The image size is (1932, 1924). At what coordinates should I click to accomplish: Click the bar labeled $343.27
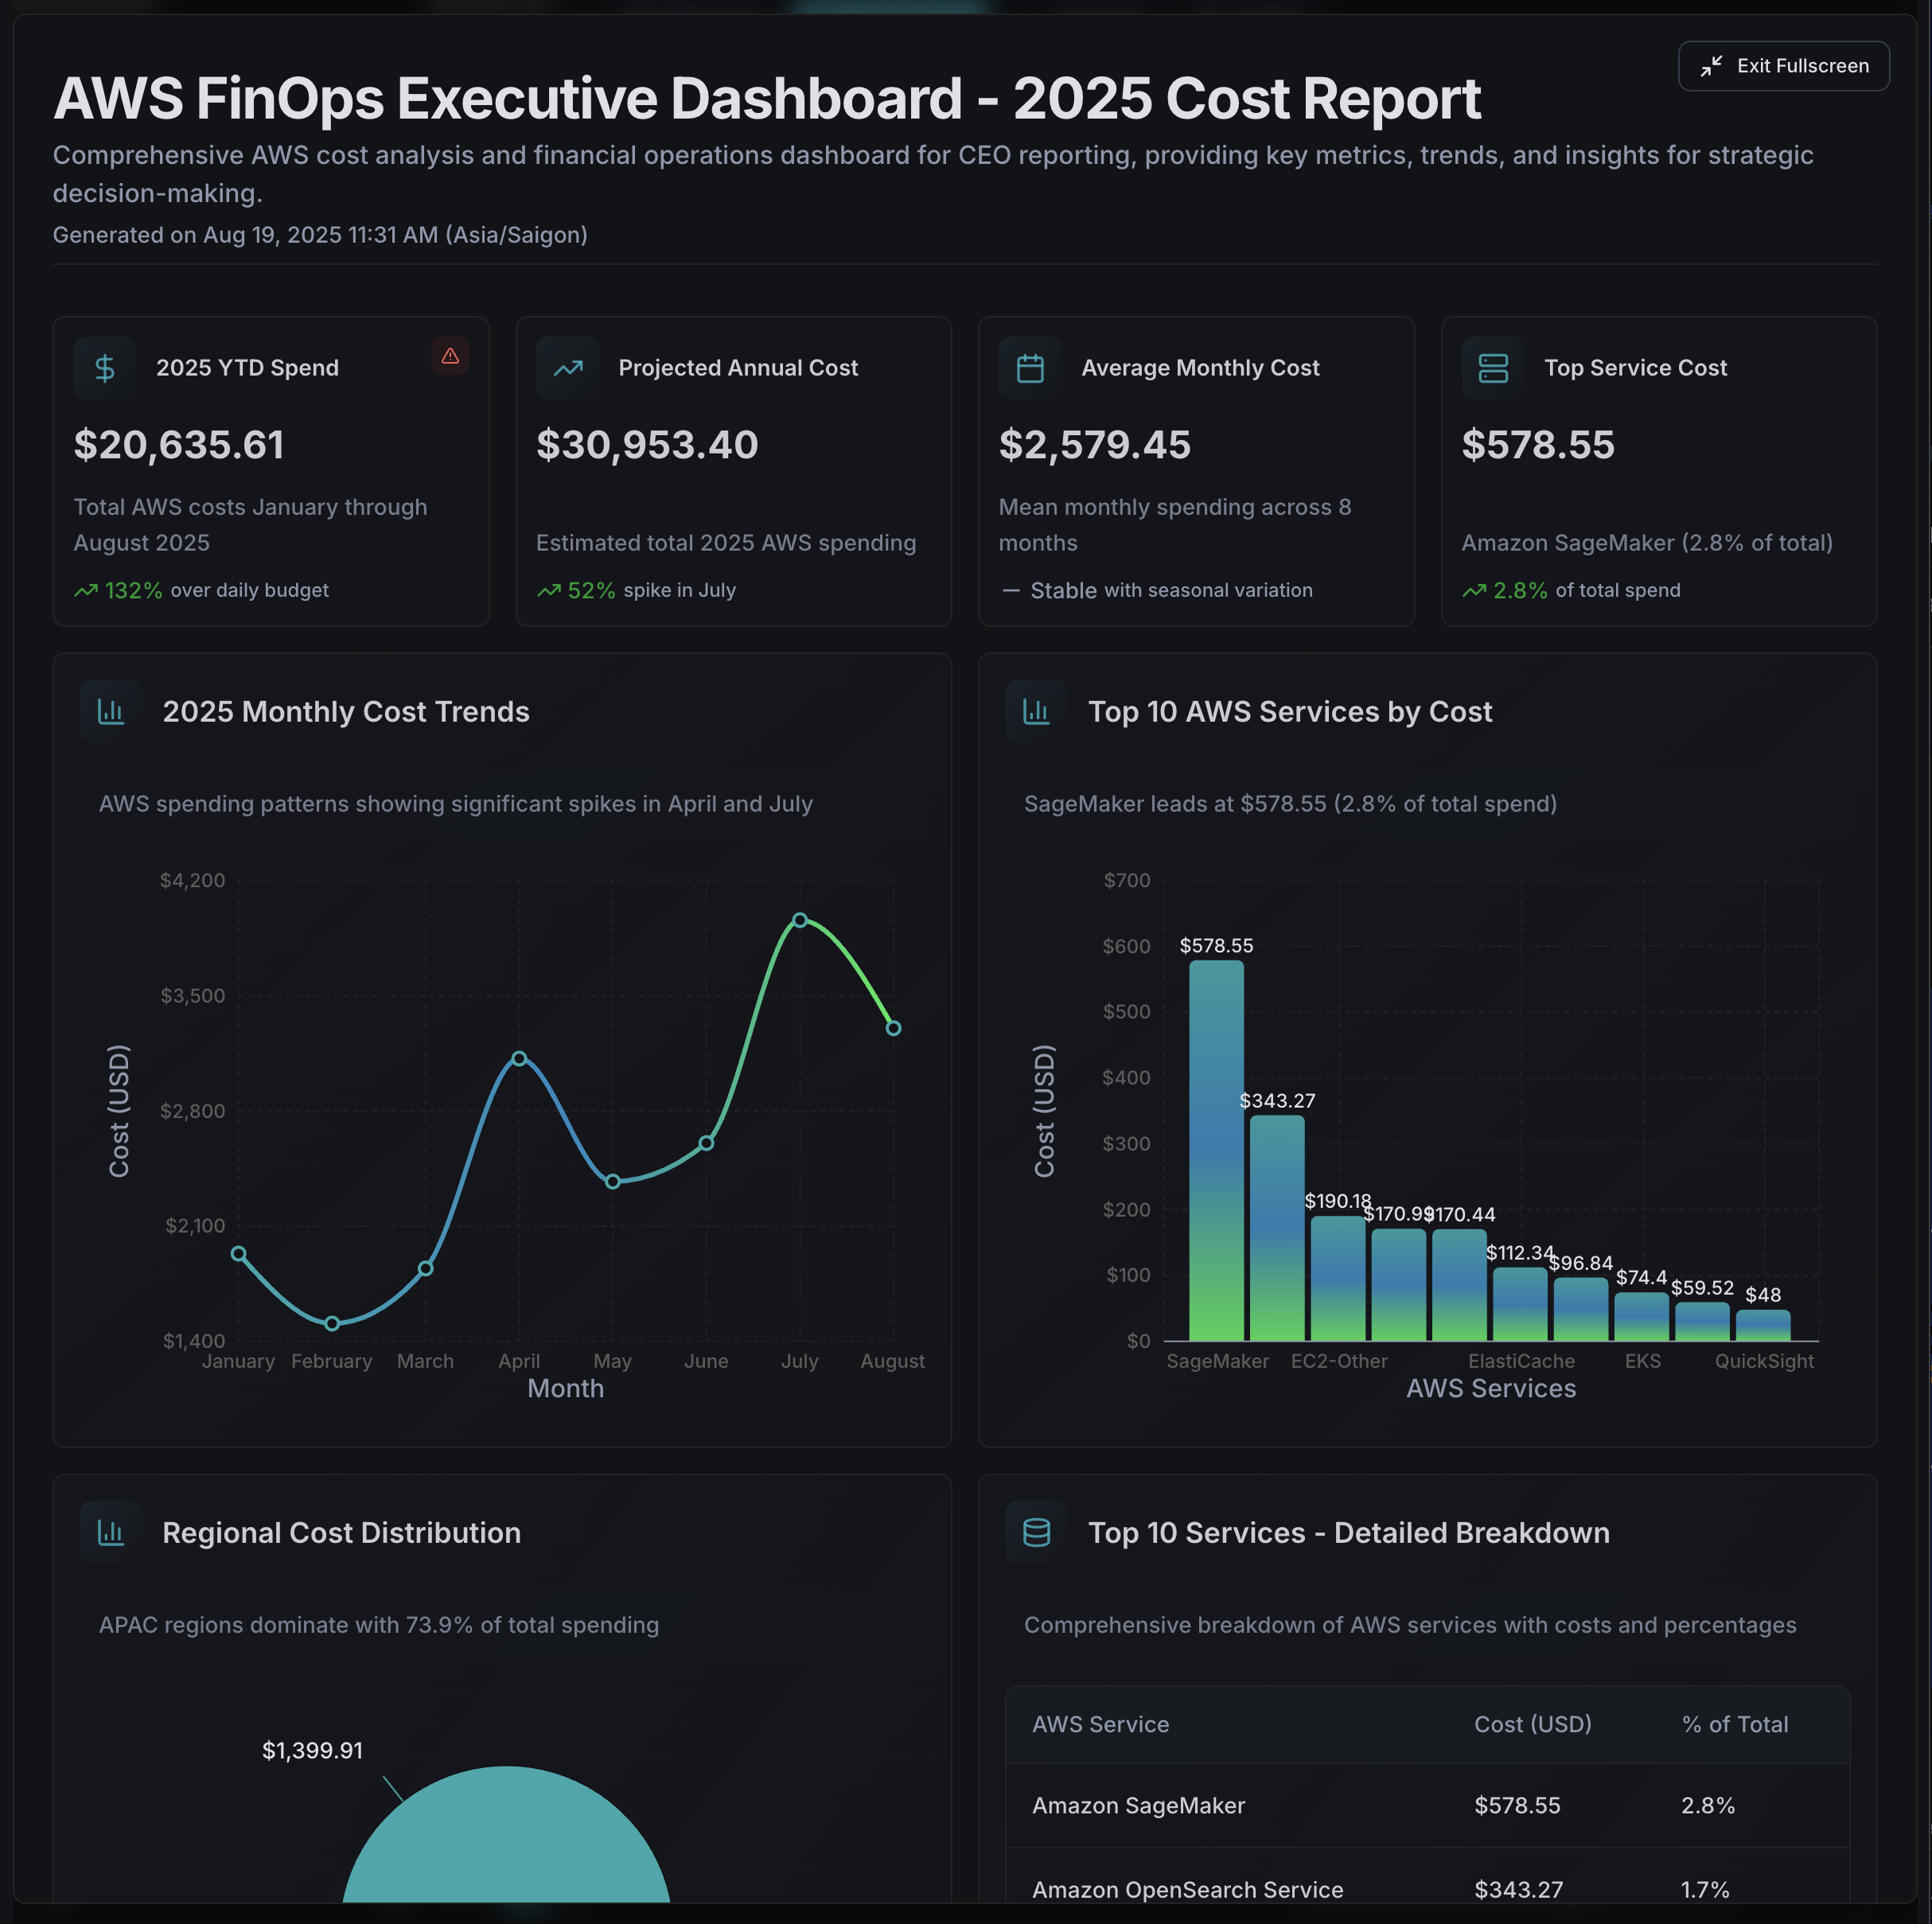point(1277,1228)
